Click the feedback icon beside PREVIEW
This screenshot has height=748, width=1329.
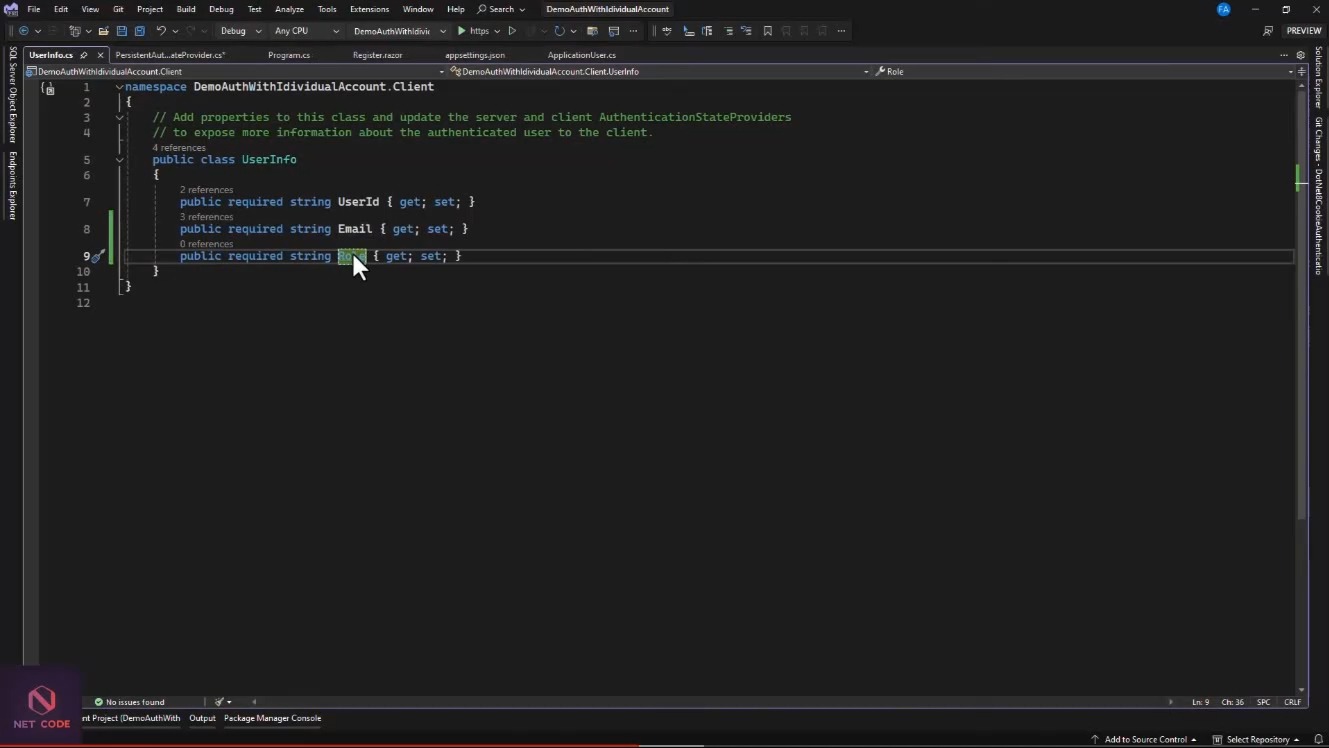point(1268,31)
